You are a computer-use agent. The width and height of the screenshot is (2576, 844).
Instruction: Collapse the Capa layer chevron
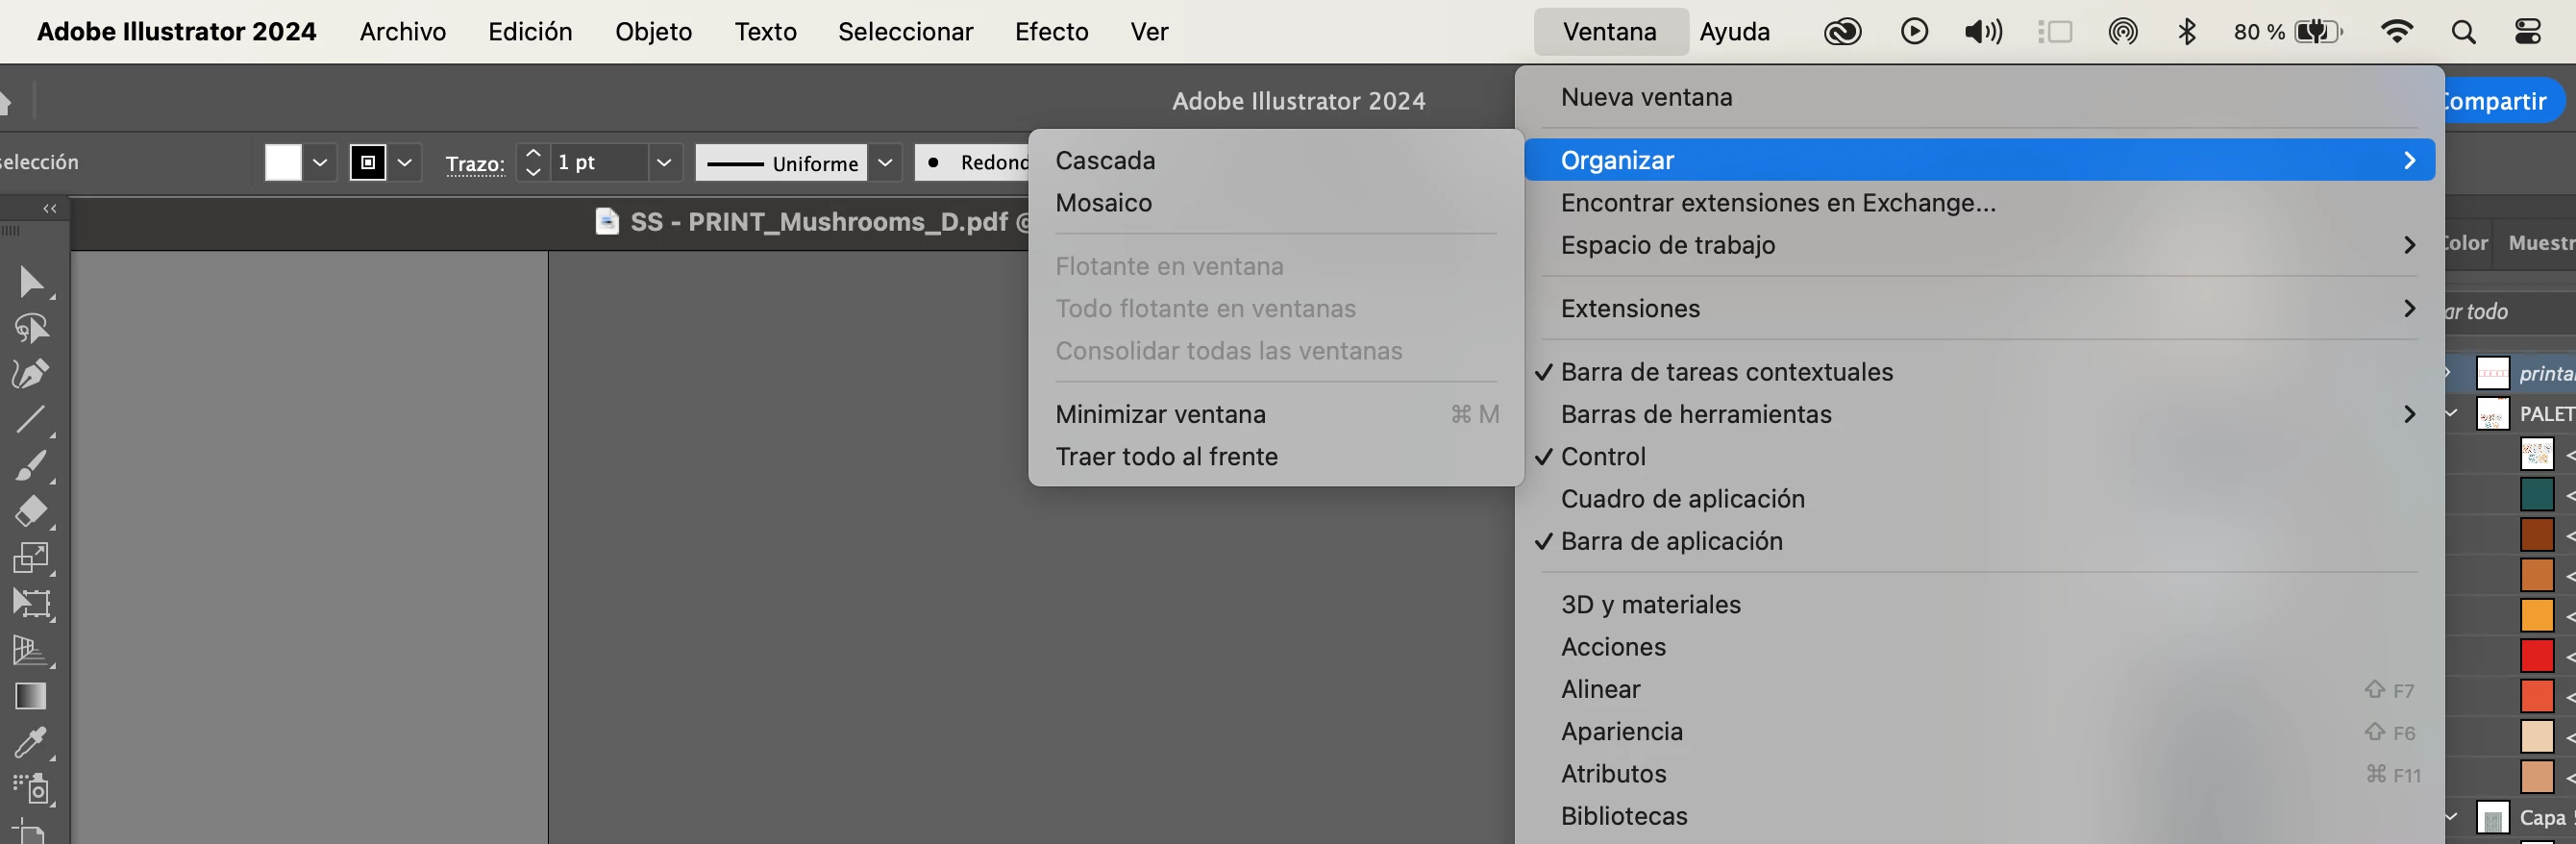(x=2452, y=817)
